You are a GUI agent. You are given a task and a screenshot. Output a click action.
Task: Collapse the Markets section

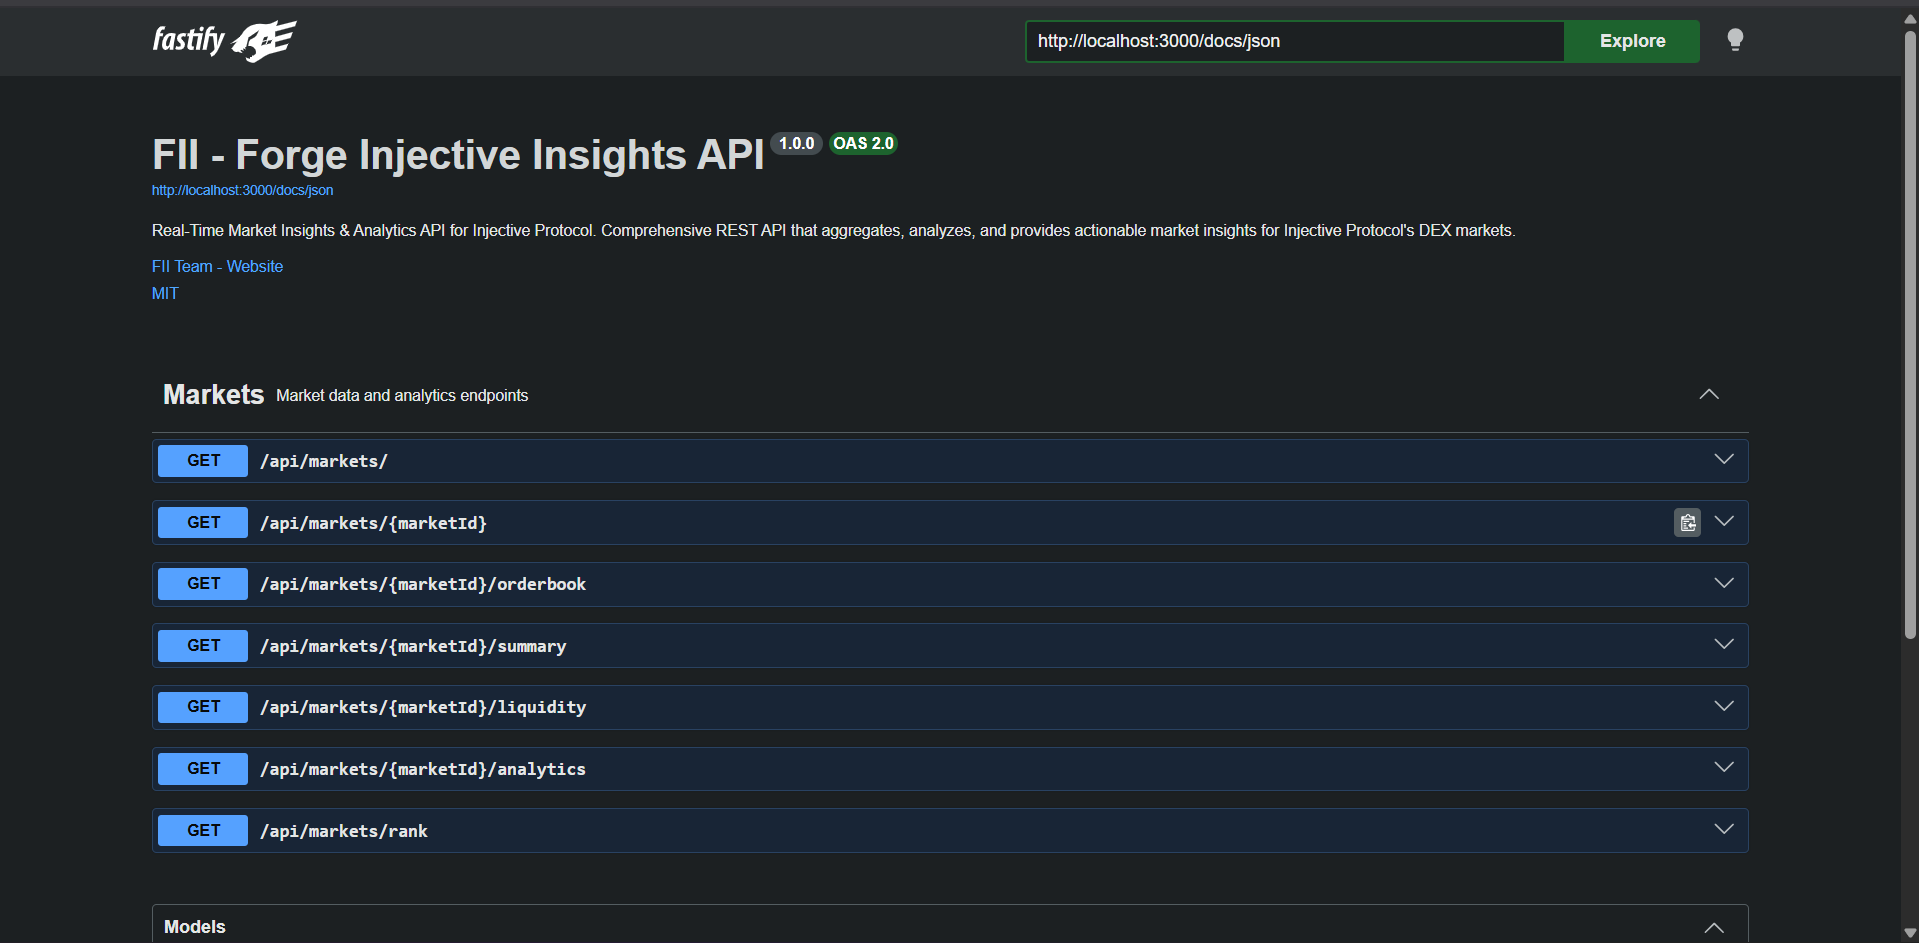(x=1708, y=395)
